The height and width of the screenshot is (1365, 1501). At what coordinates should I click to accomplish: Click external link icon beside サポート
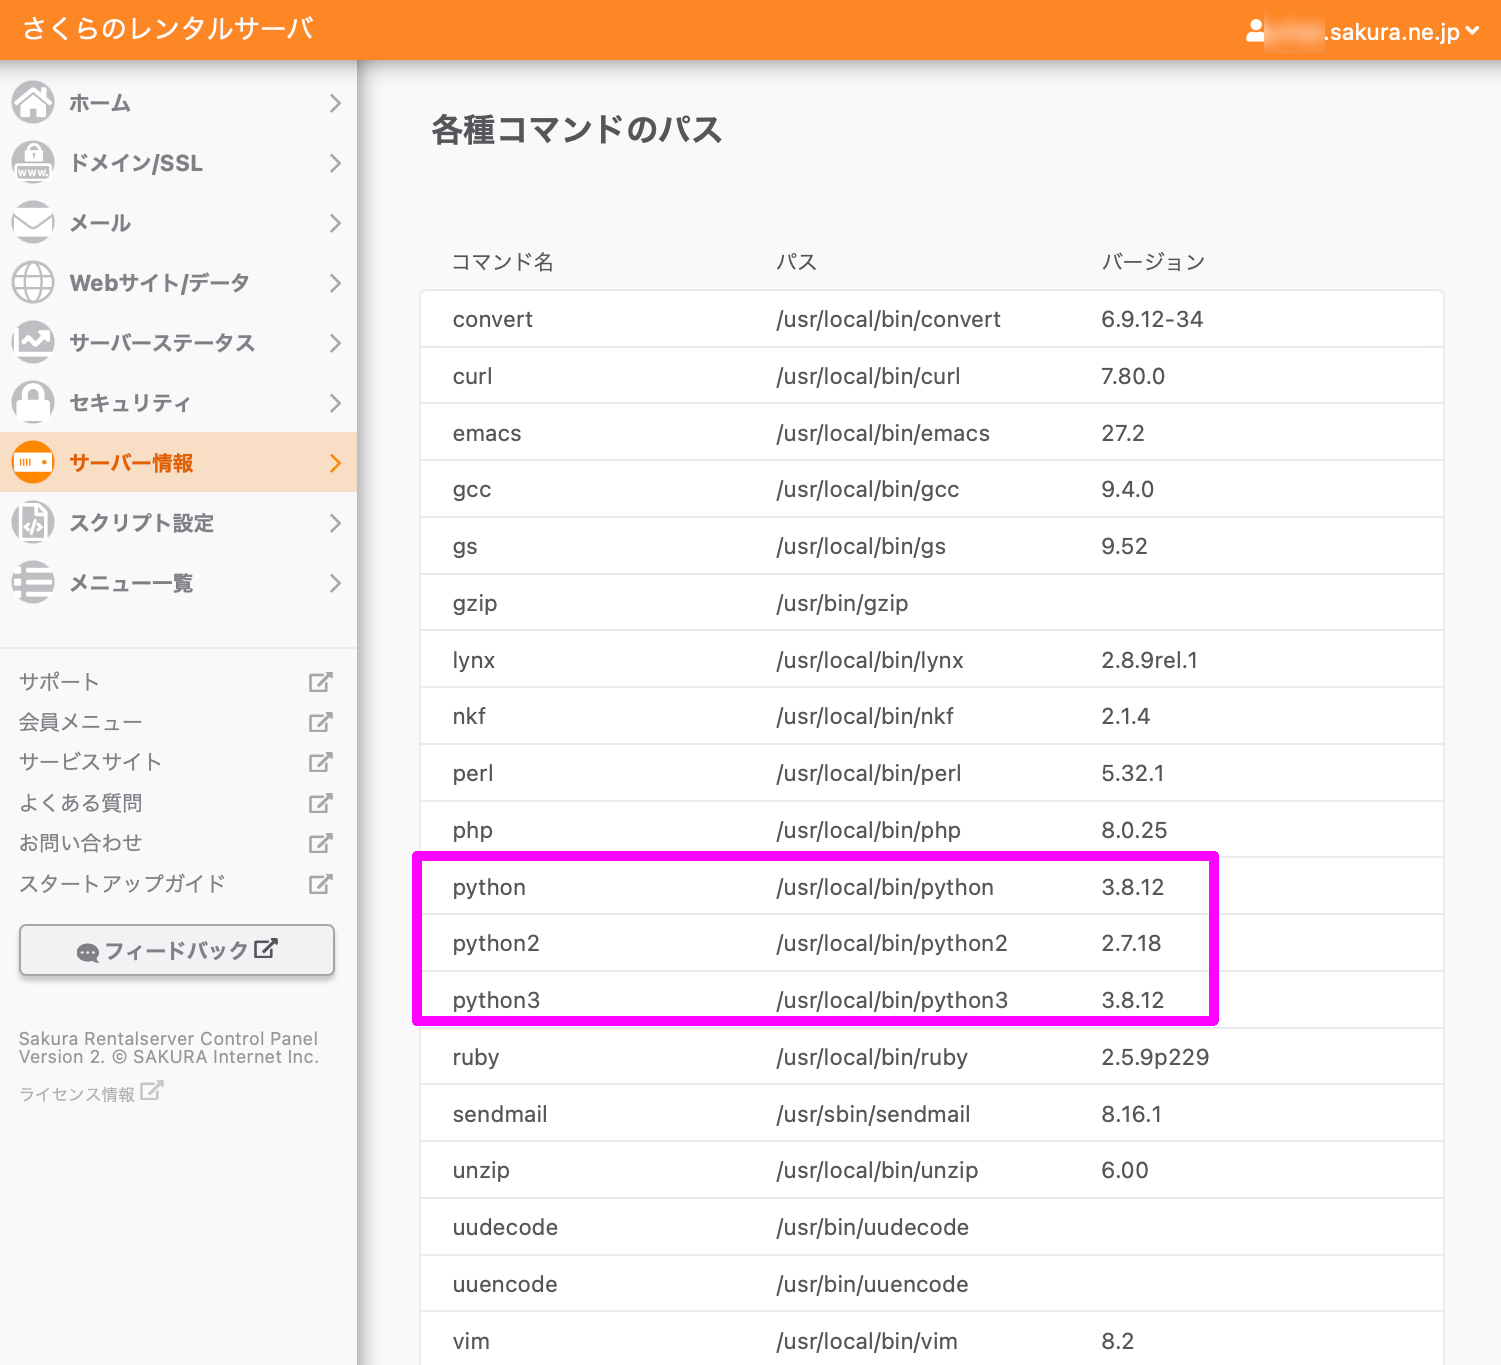click(320, 682)
